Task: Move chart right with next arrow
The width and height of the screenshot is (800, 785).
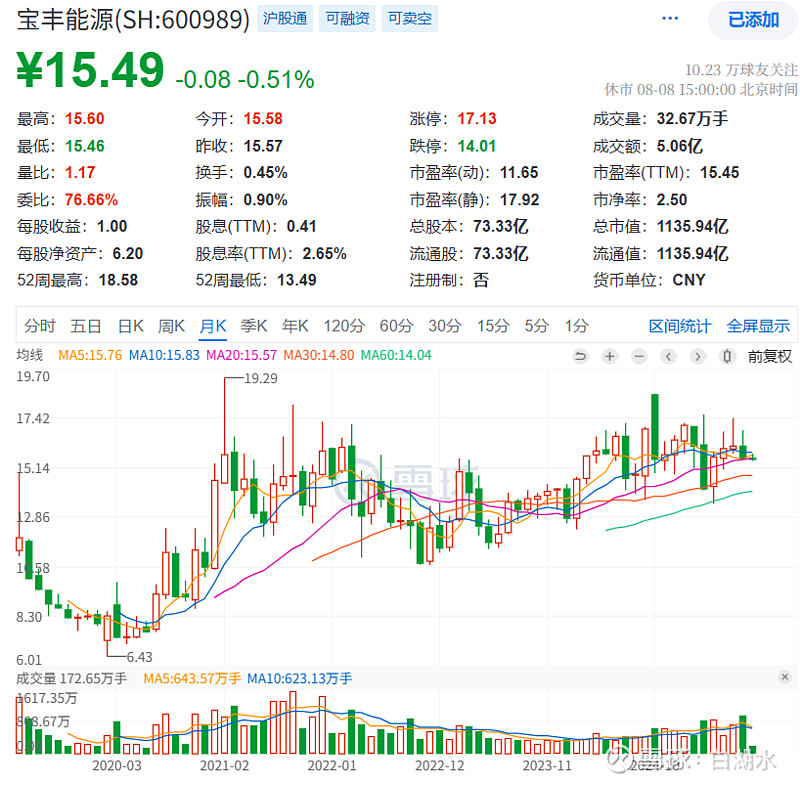Action: [x=697, y=356]
